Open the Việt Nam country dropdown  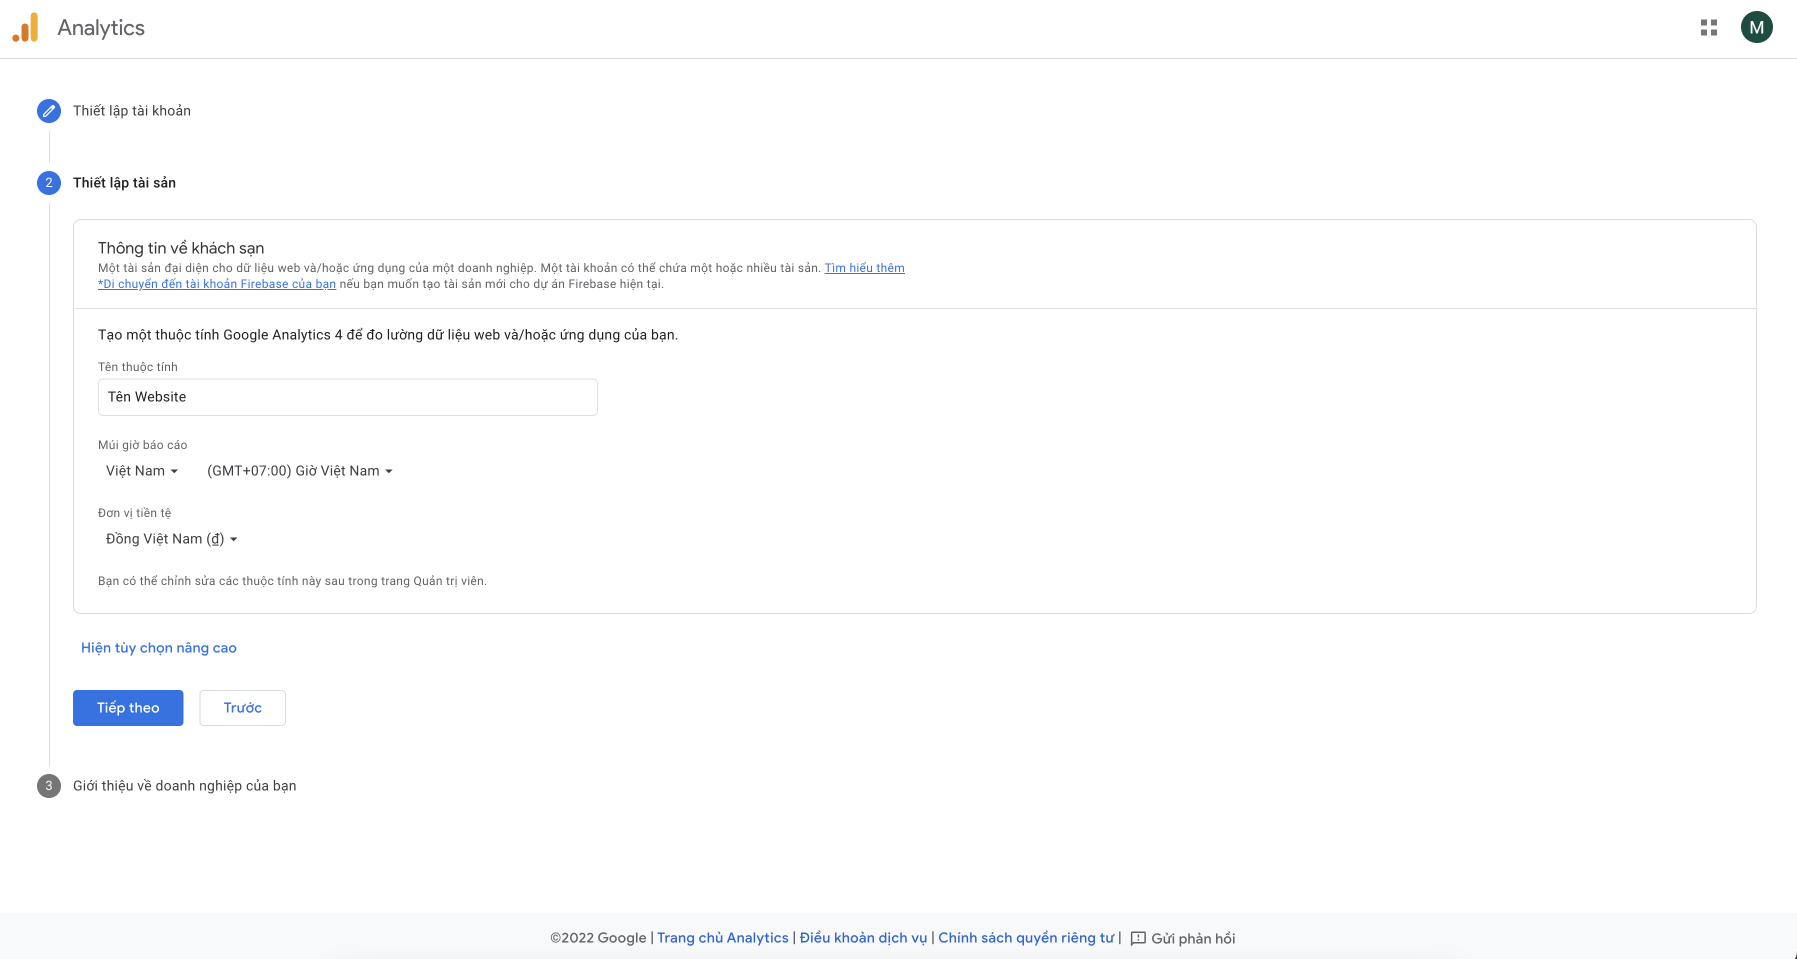point(141,471)
